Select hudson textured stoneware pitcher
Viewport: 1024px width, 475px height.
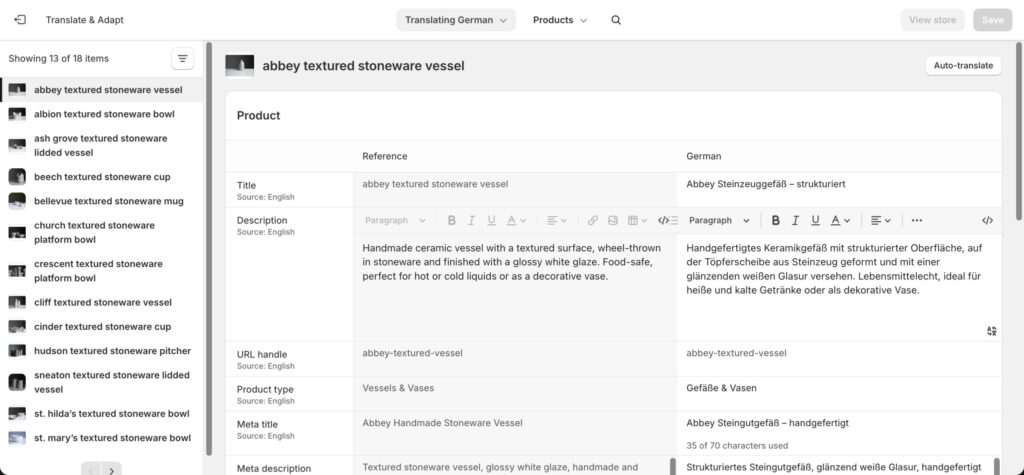[102, 351]
